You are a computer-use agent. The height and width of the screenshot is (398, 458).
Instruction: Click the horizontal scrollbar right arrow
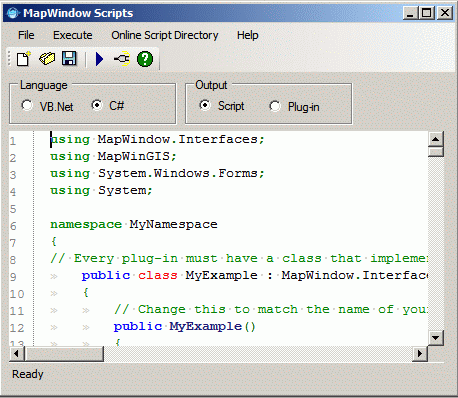(x=420, y=353)
